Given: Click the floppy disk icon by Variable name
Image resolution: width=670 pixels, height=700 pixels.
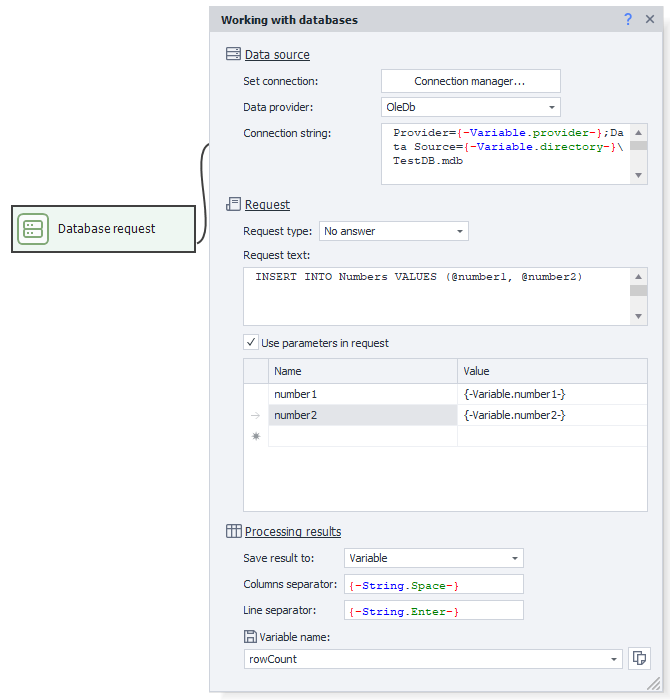Looking at the screenshot, I should [250, 636].
